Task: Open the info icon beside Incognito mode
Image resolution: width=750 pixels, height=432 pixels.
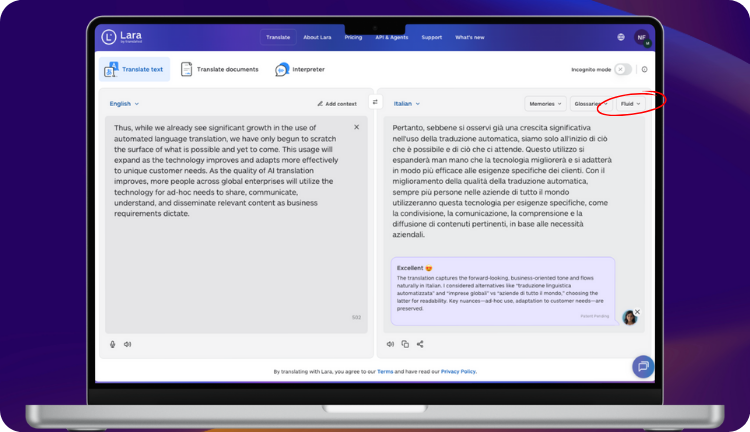Action: pyautogui.click(x=644, y=69)
